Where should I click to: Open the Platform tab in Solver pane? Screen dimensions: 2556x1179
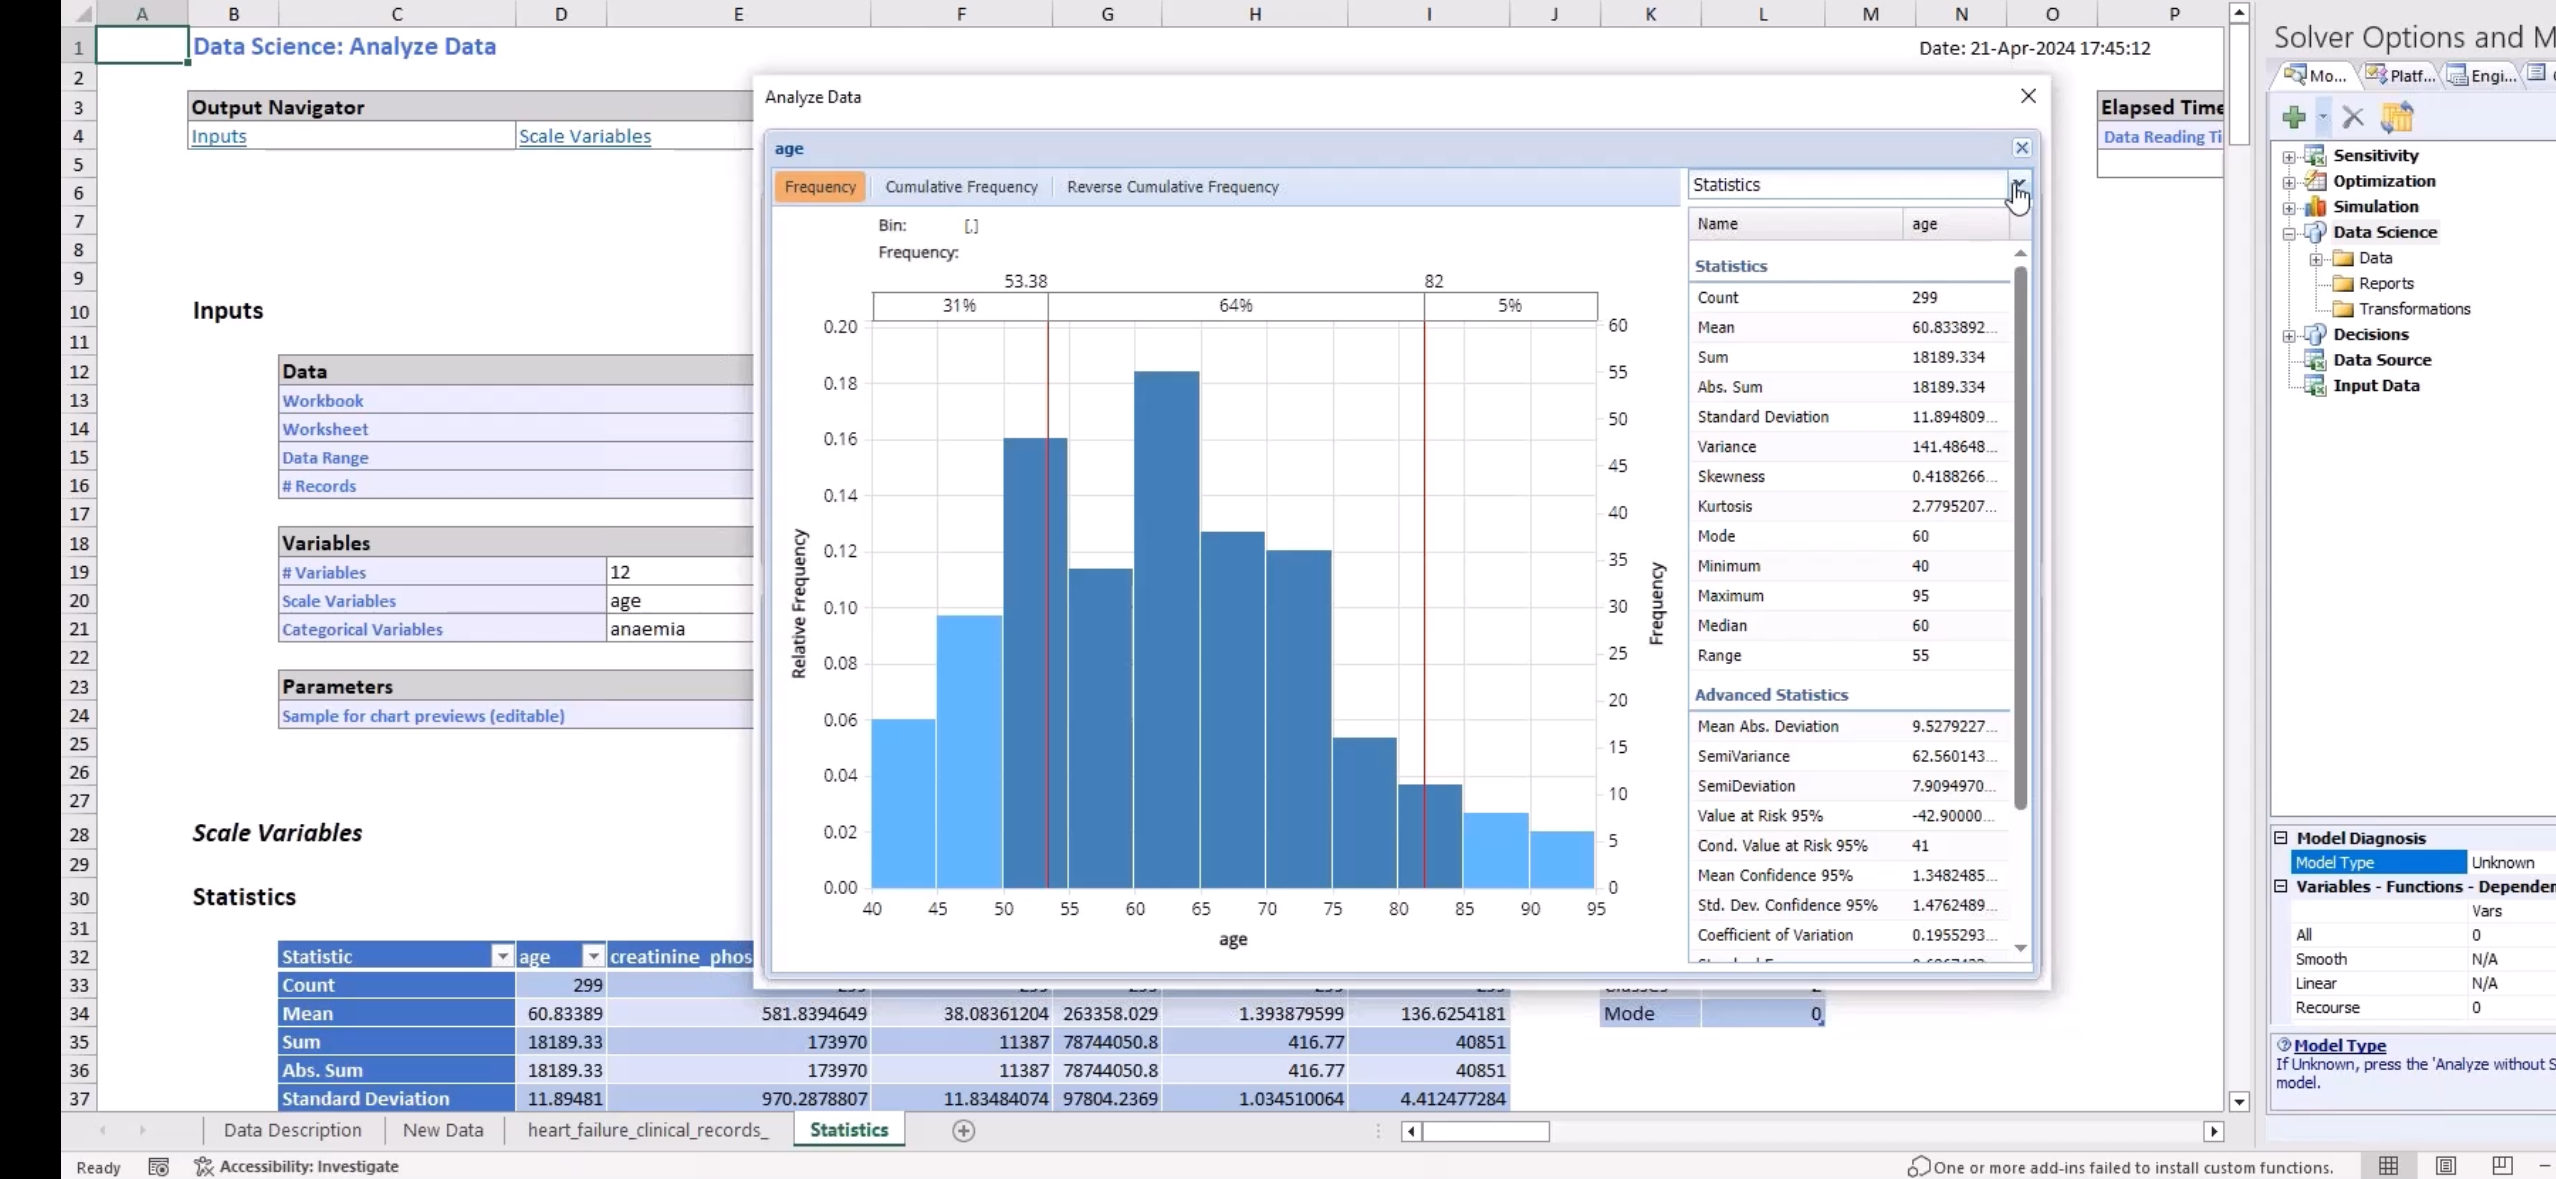(2401, 75)
